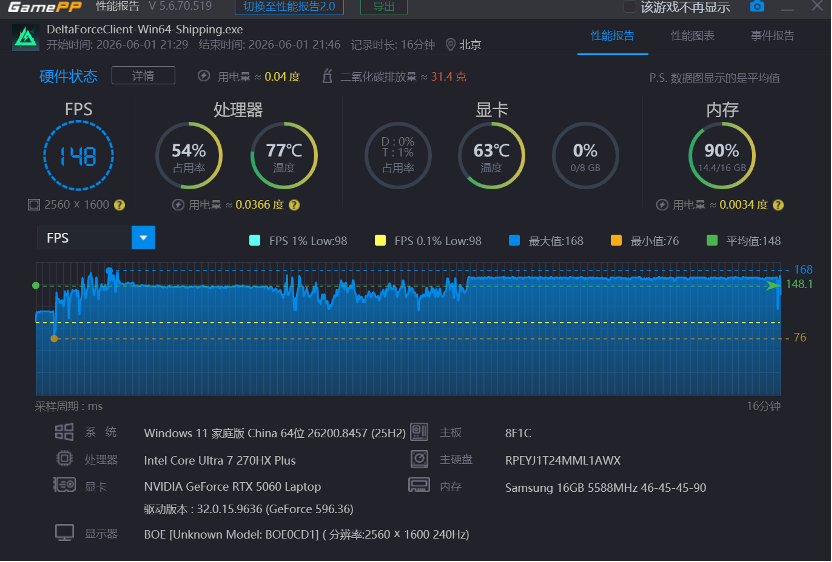Click the GPU D:0% T:1% usage gauge
The width and height of the screenshot is (832, 562).
pyautogui.click(x=398, y=156)
